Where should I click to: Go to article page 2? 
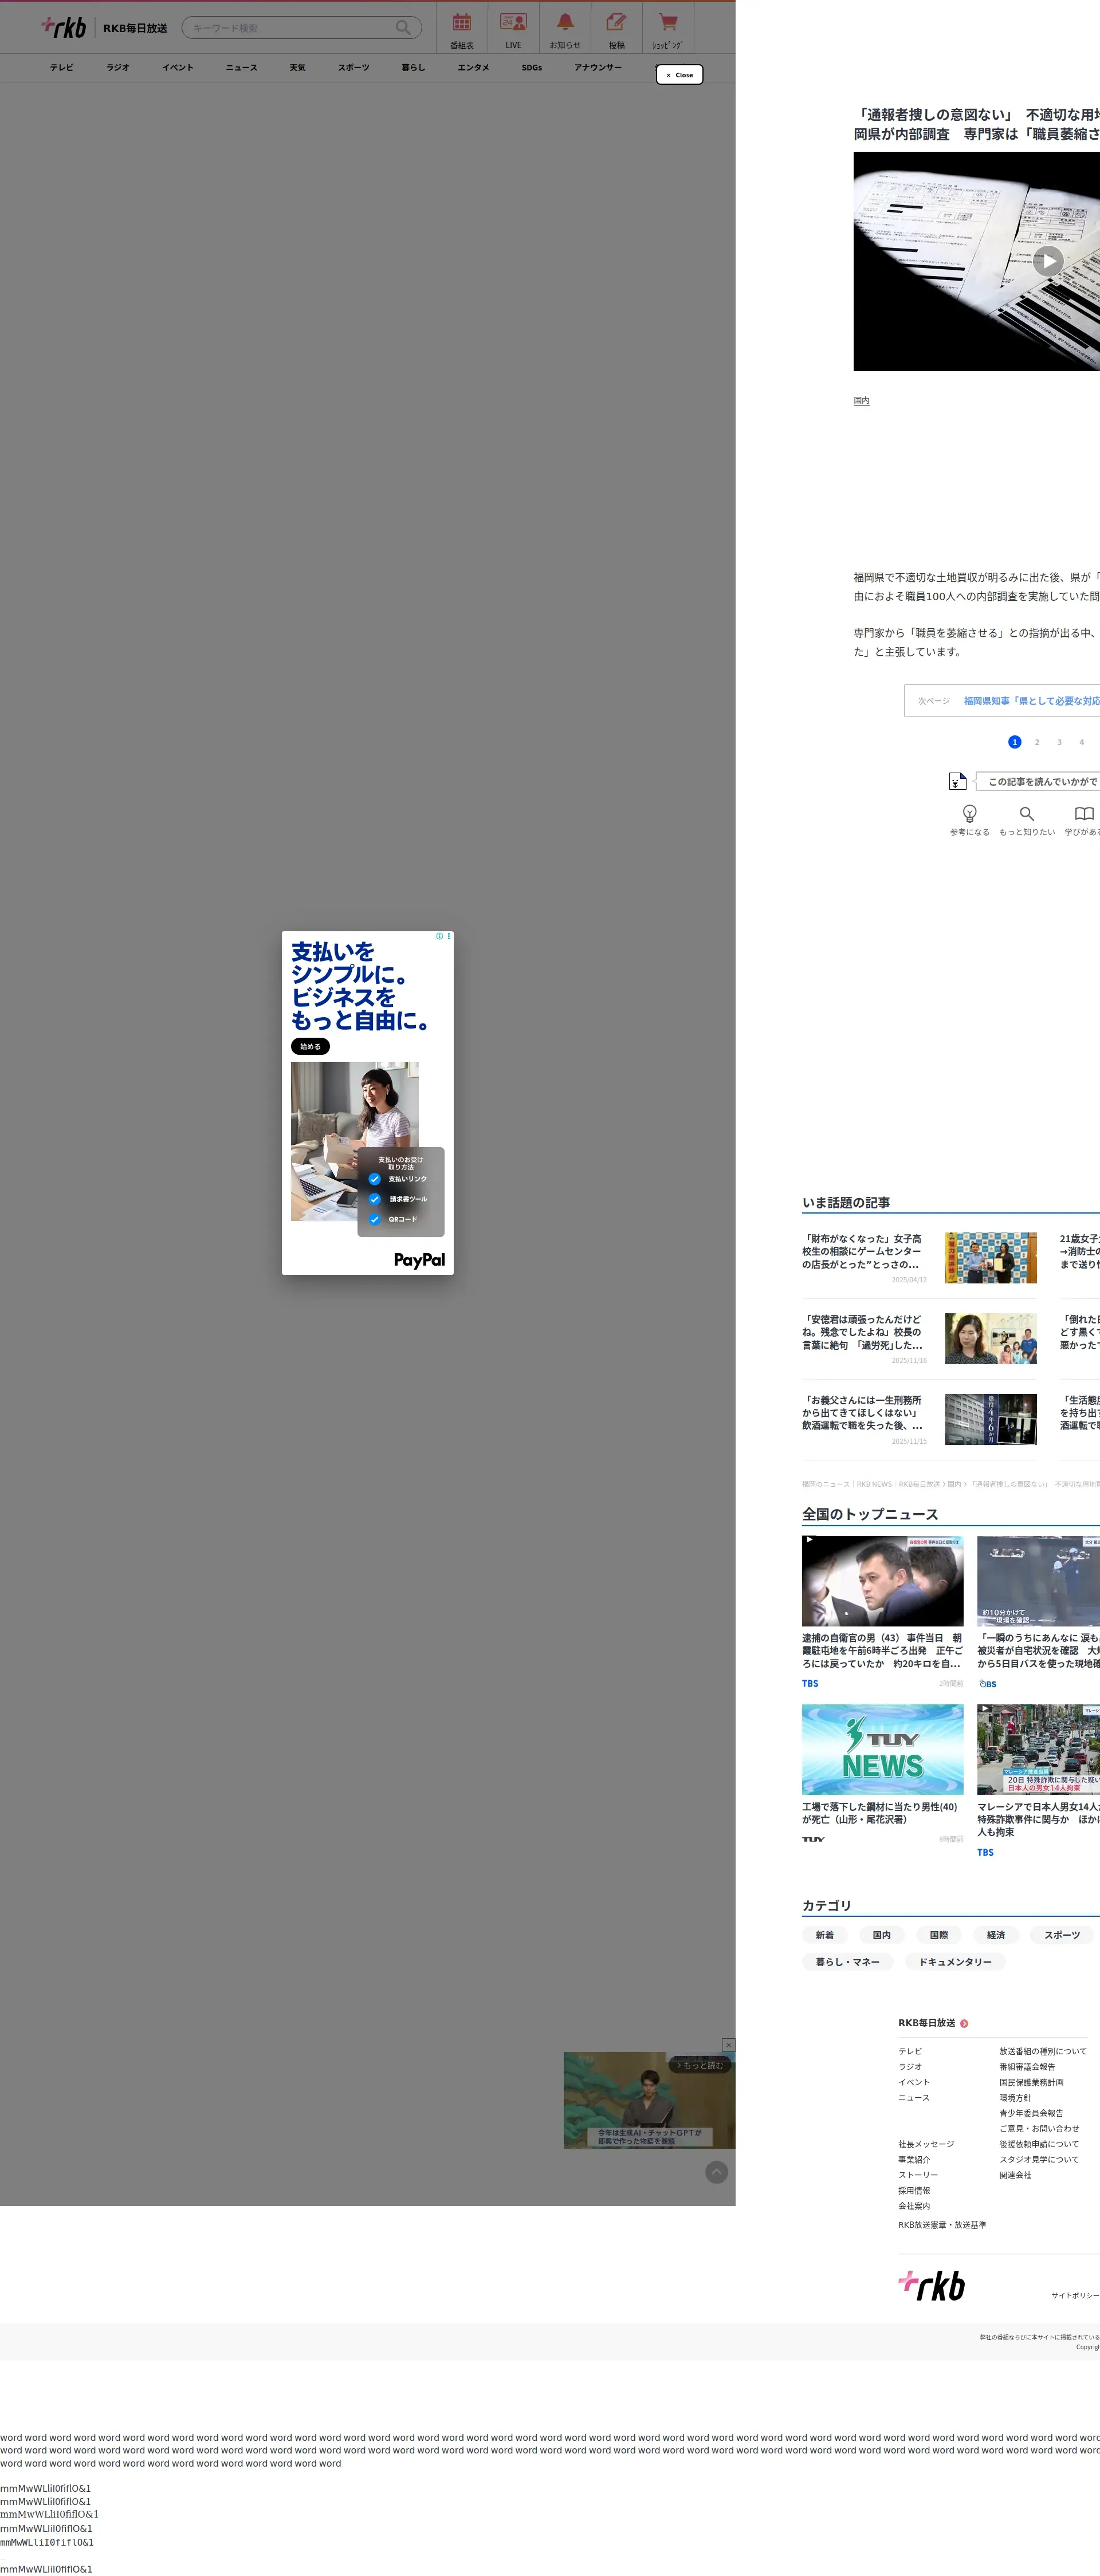tap(1037, 742)
